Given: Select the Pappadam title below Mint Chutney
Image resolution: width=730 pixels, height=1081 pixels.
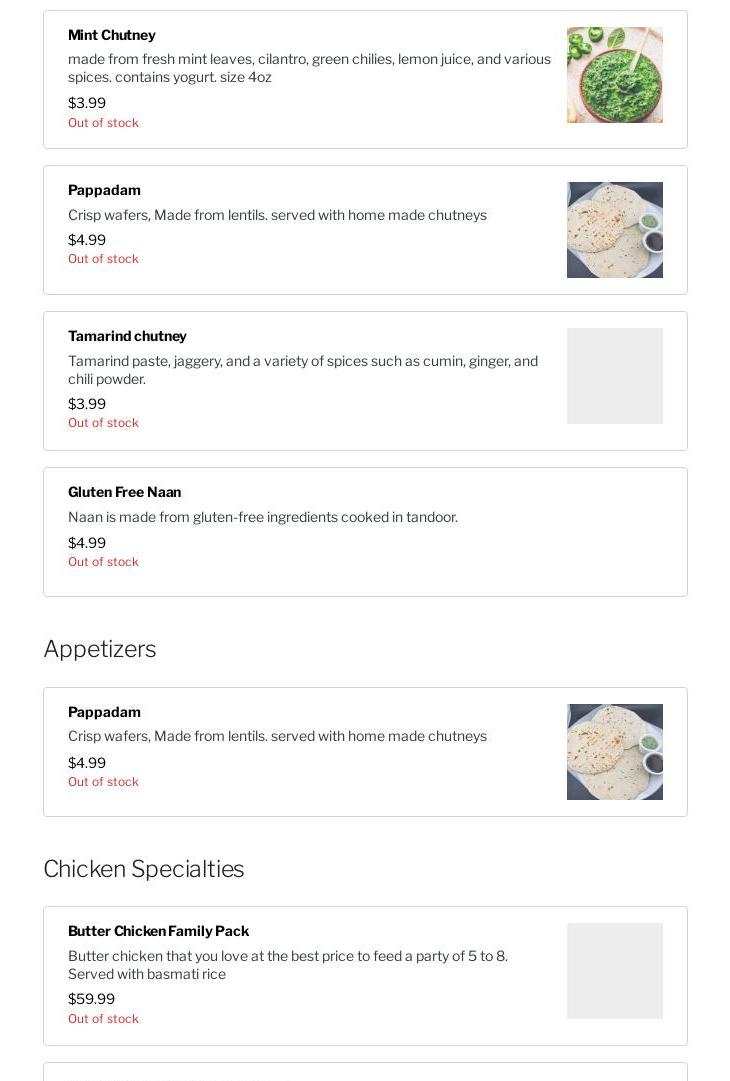Looking at the screenshot, I should pos(104,190).
